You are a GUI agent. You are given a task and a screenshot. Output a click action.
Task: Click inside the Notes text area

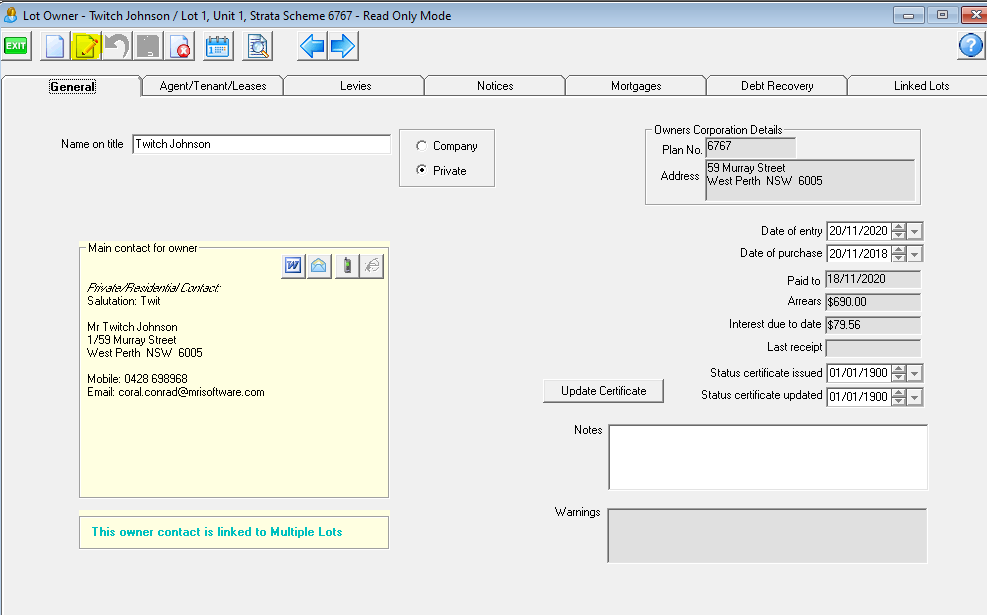click(768, 457)
